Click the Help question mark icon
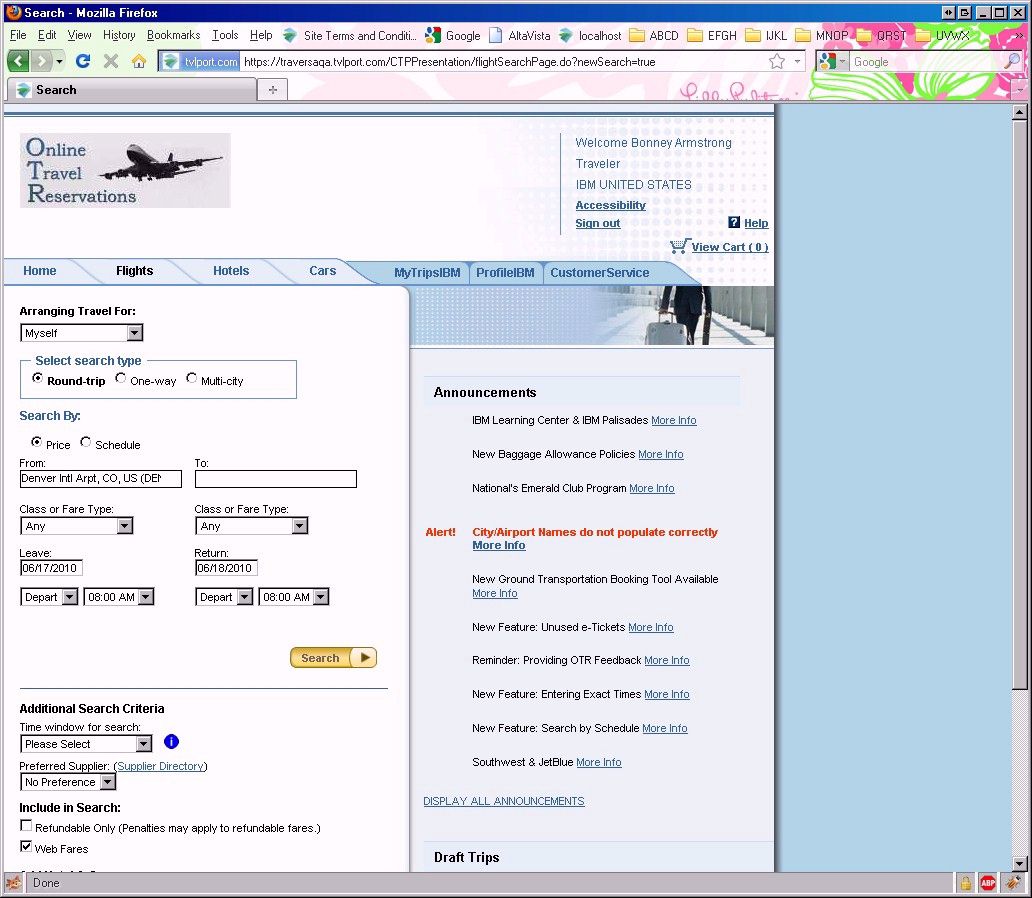This screenshot has height=898, width=1032. click(734, 223)
